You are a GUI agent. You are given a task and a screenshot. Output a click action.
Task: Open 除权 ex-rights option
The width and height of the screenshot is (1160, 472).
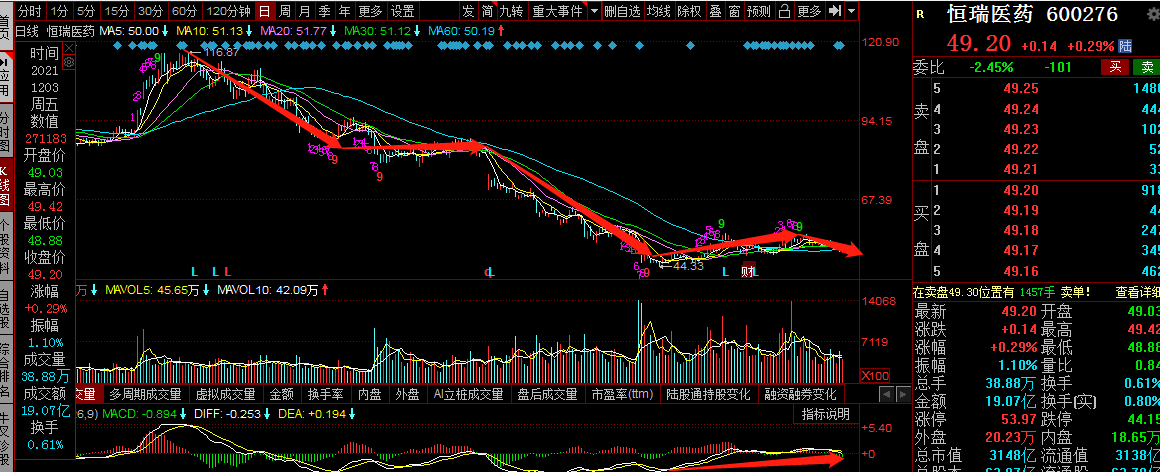tap(689, 11)
